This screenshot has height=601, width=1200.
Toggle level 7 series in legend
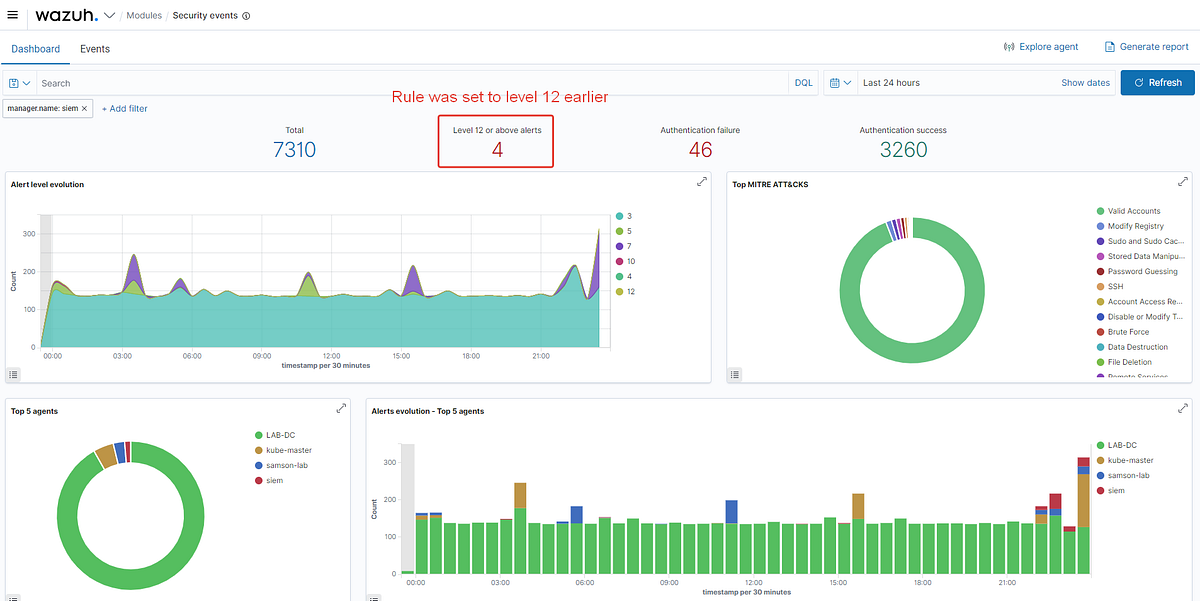tap(624, 246)
